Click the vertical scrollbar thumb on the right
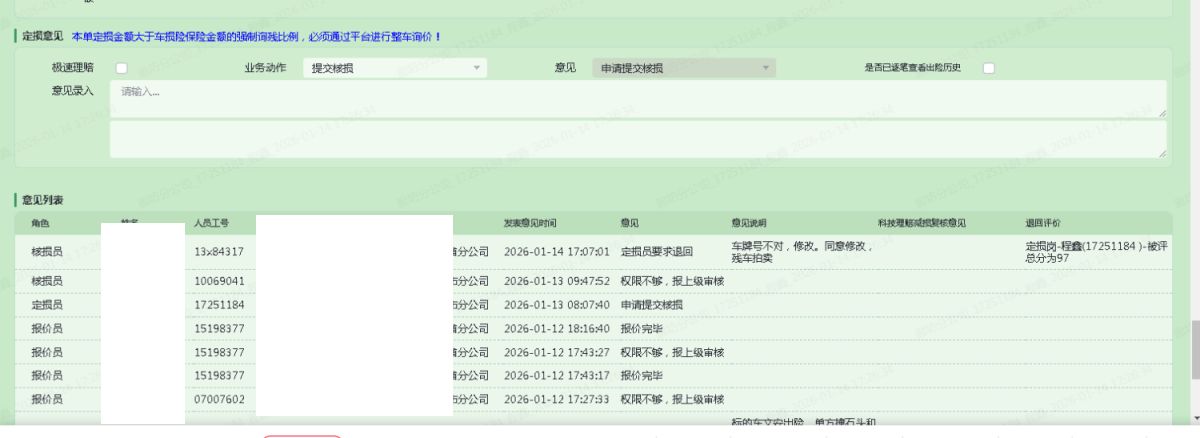 (1193, 350)
